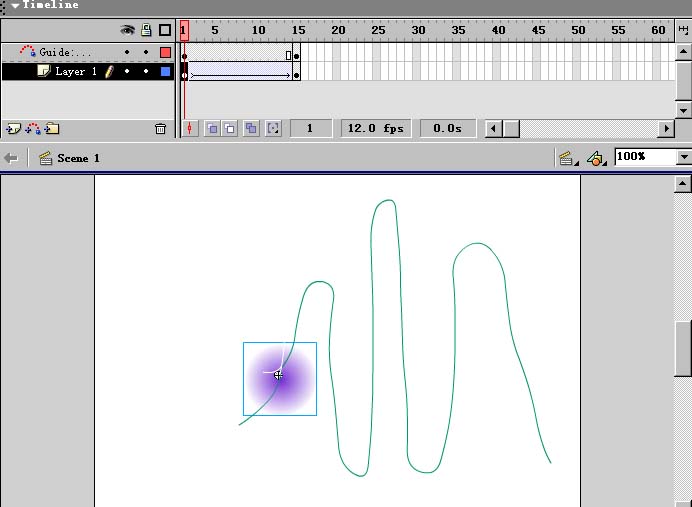Click frame 30 on the timeline ruler

pos(418,30)
